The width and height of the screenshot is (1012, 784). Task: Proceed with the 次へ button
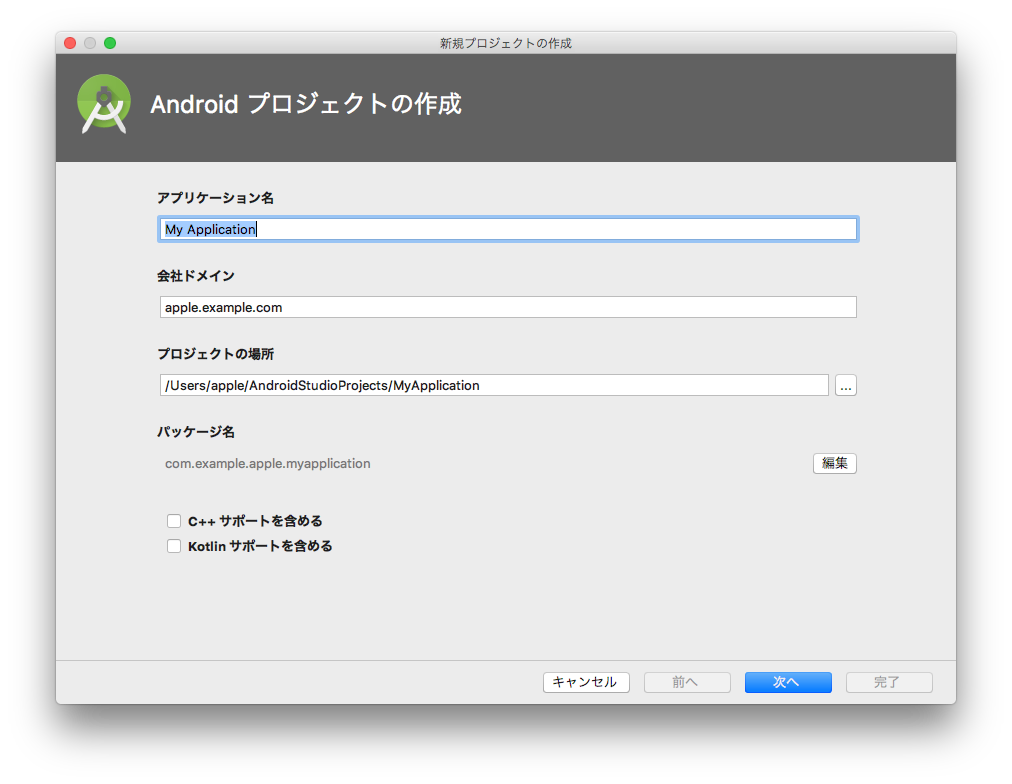[787, 682]
